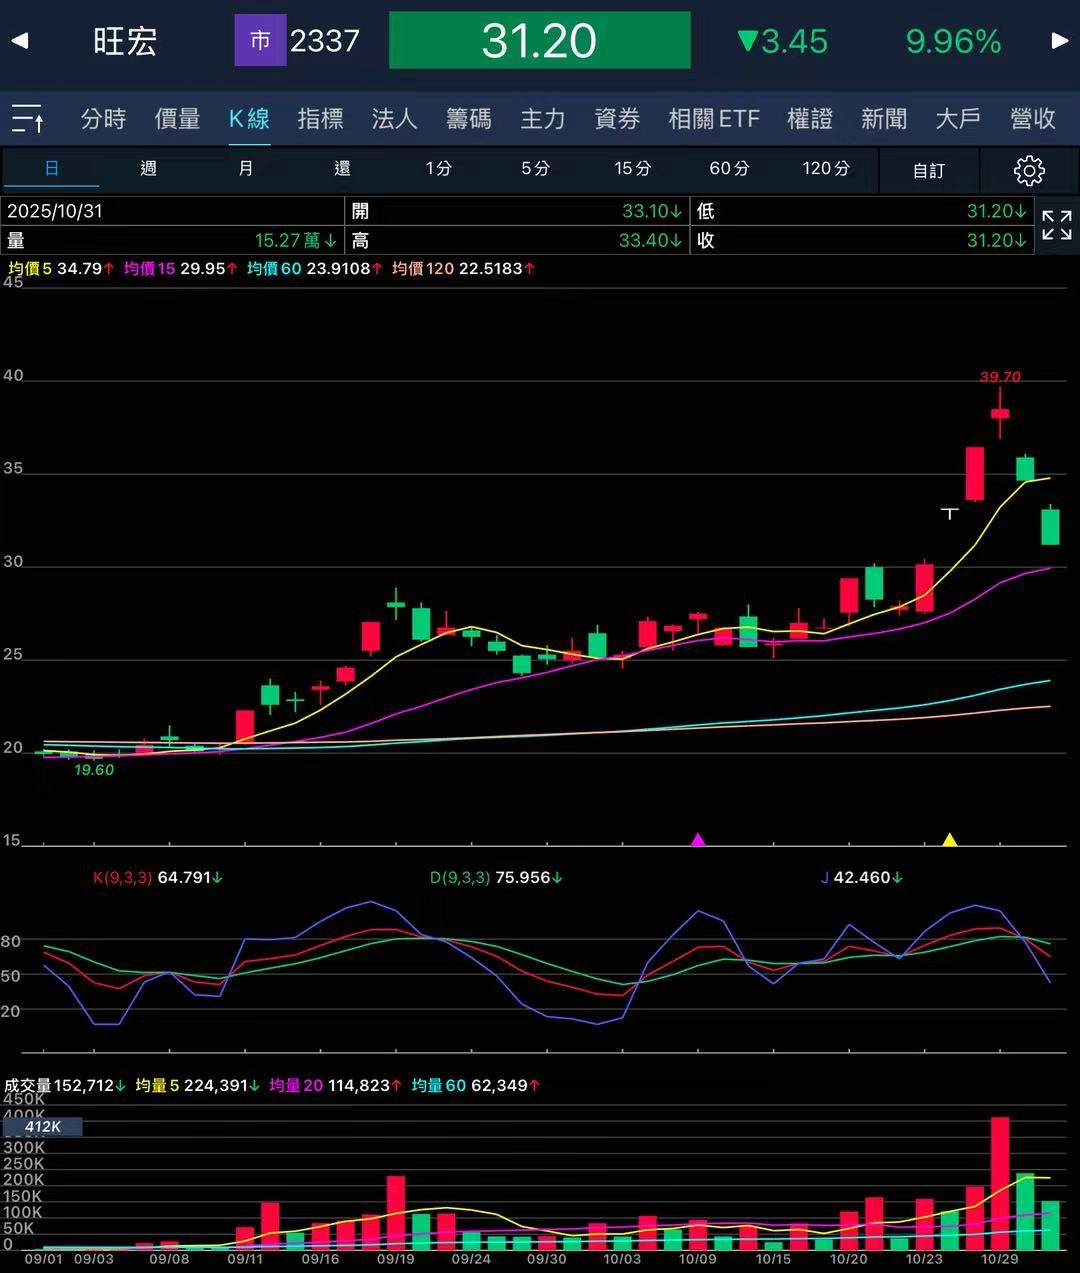The image size is (1080, 1273).
Task: Tap the yellow triangle marker on chart
Action: click(x=950, y=839)
